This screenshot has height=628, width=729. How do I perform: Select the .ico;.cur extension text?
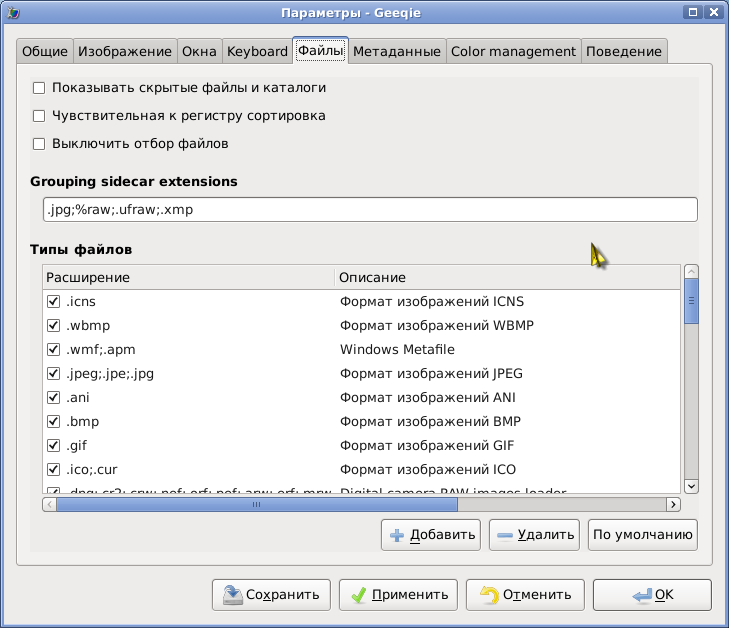[x=92, y=470]
